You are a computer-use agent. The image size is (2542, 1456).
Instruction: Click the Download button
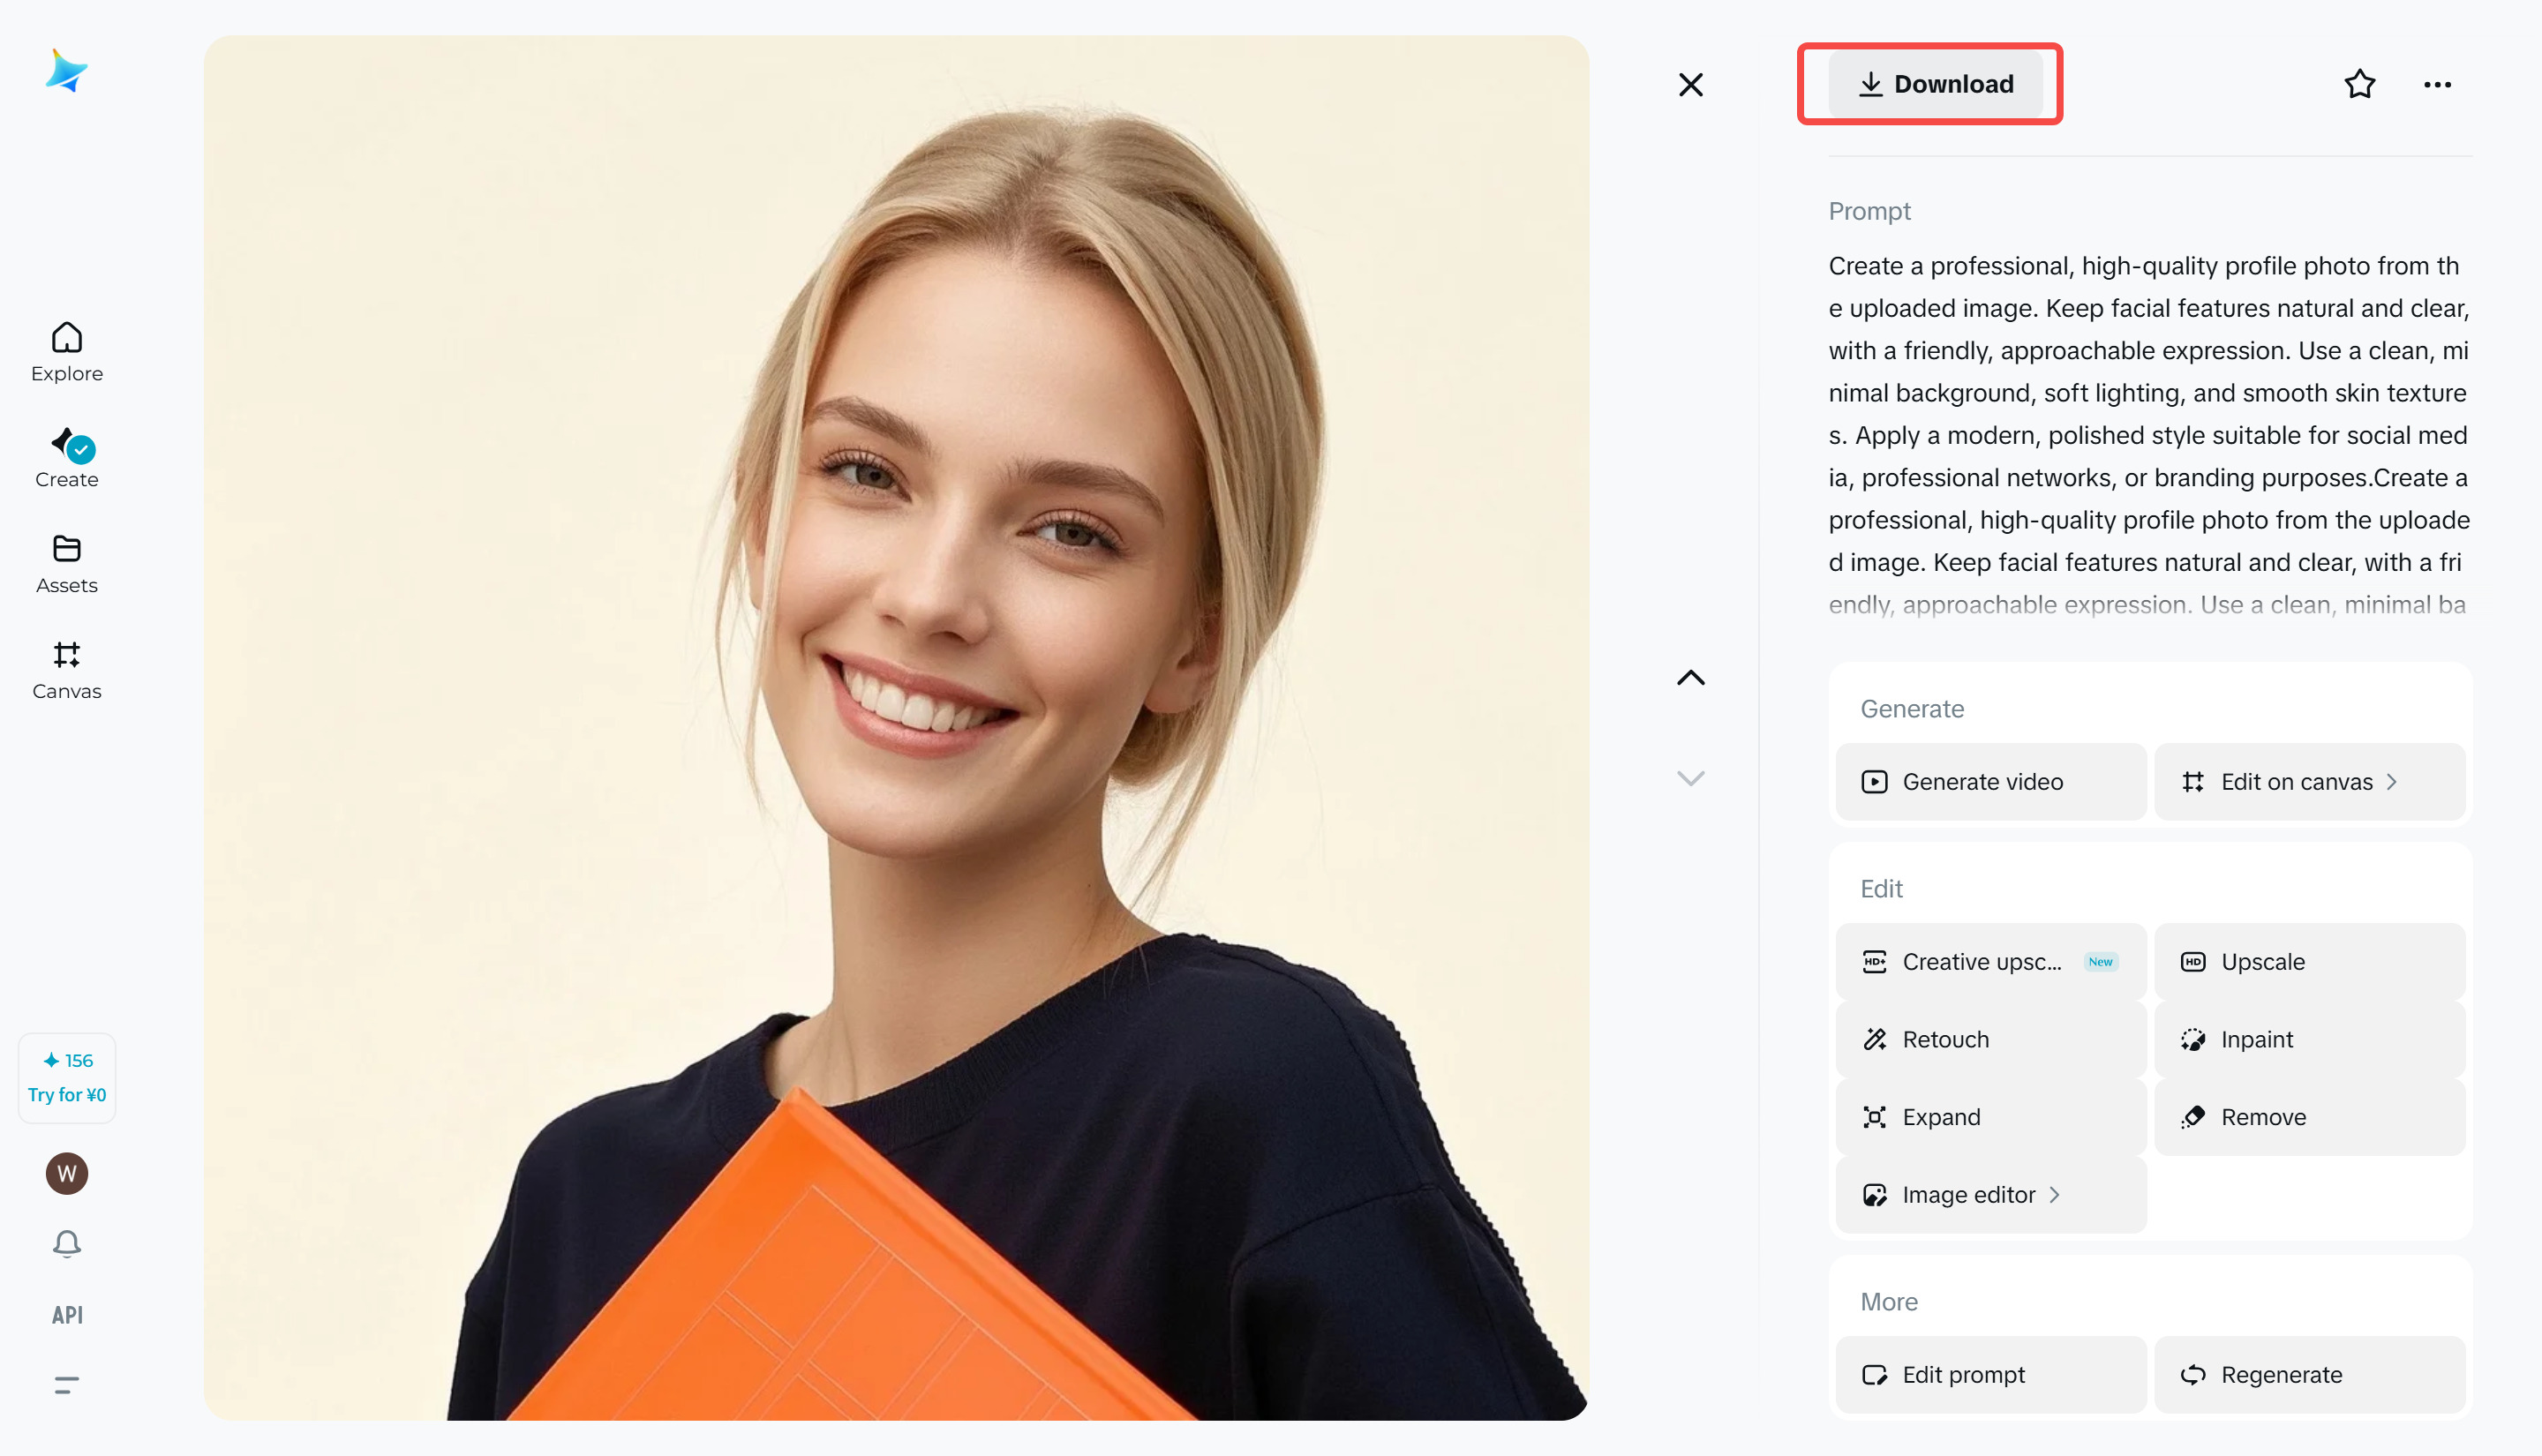pyautogui.click(x=1930, y=84)
